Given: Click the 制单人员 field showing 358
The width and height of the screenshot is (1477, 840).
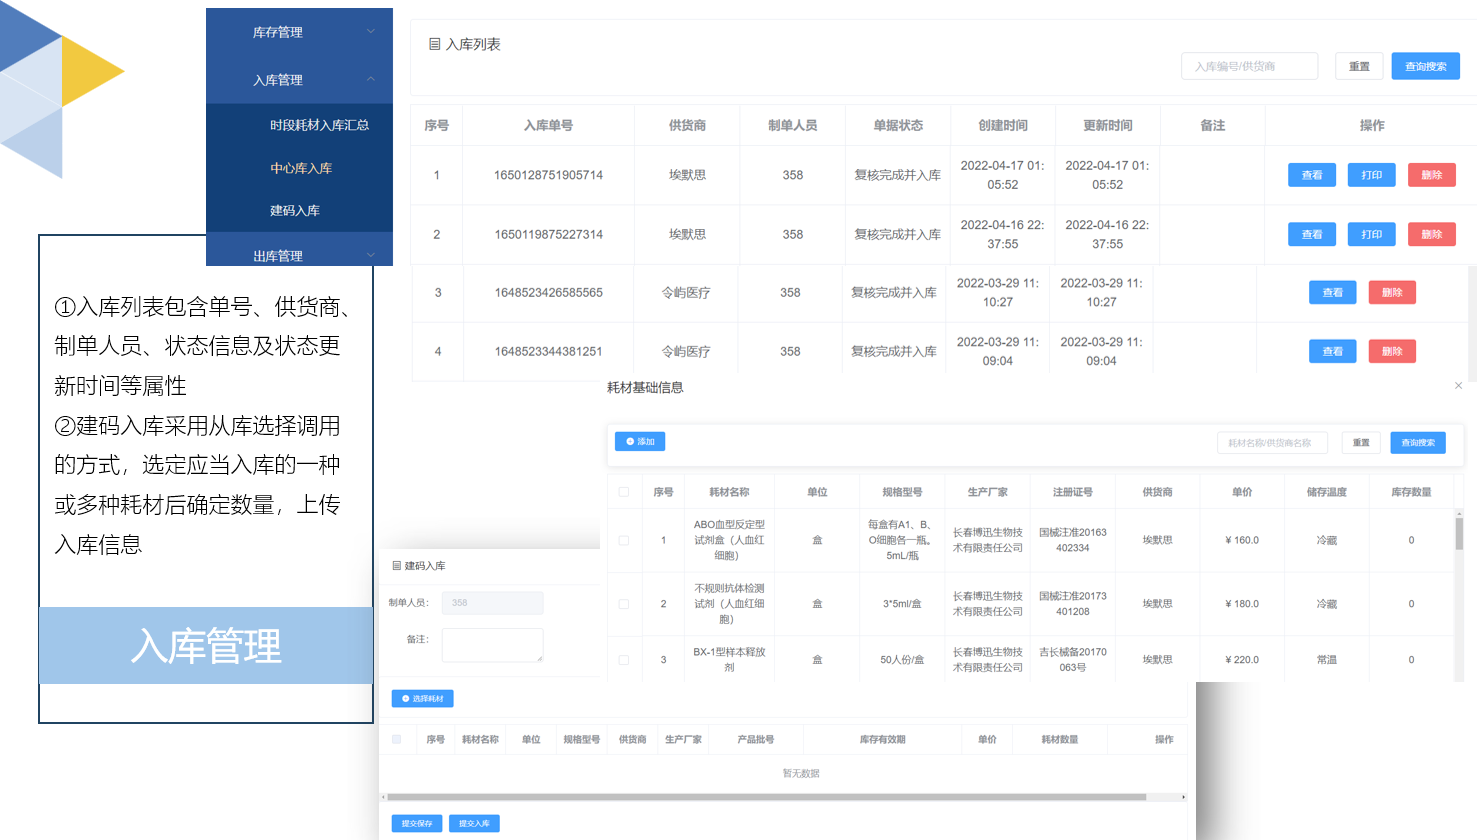Looking at the screenshot, I should coord(493,603).
